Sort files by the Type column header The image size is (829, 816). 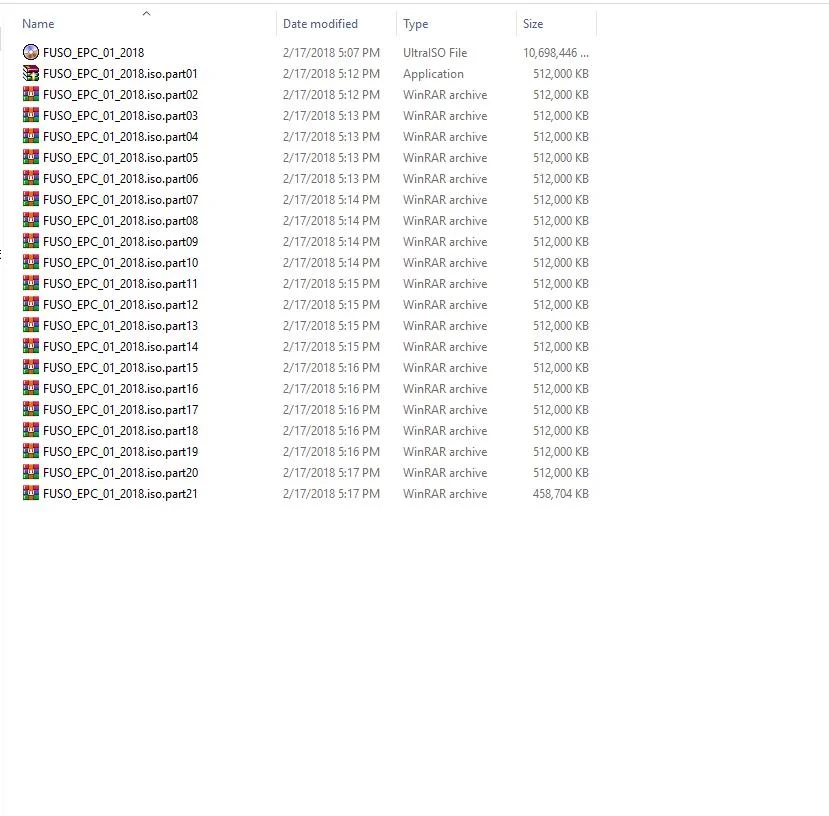(x=416, y=24)
